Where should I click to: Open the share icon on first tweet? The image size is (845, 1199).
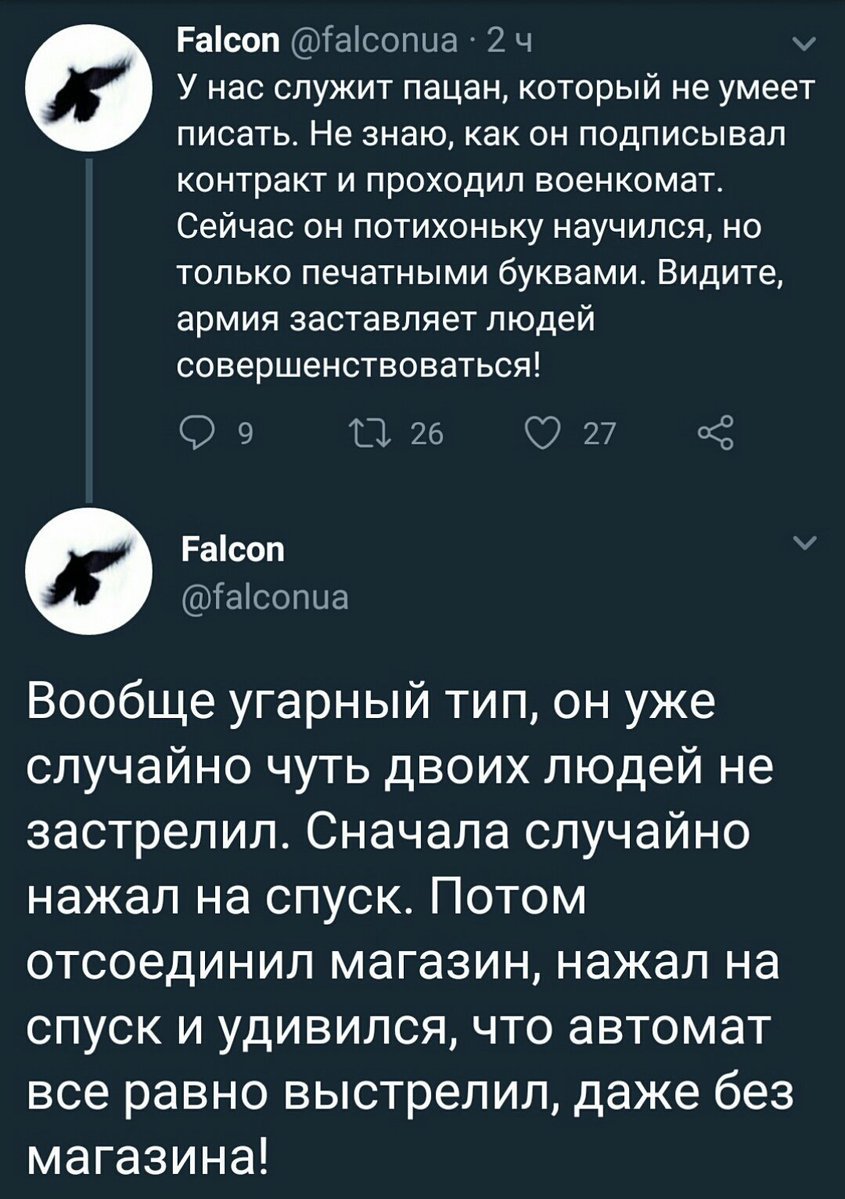pyautogui.click(x=717, y=434)
